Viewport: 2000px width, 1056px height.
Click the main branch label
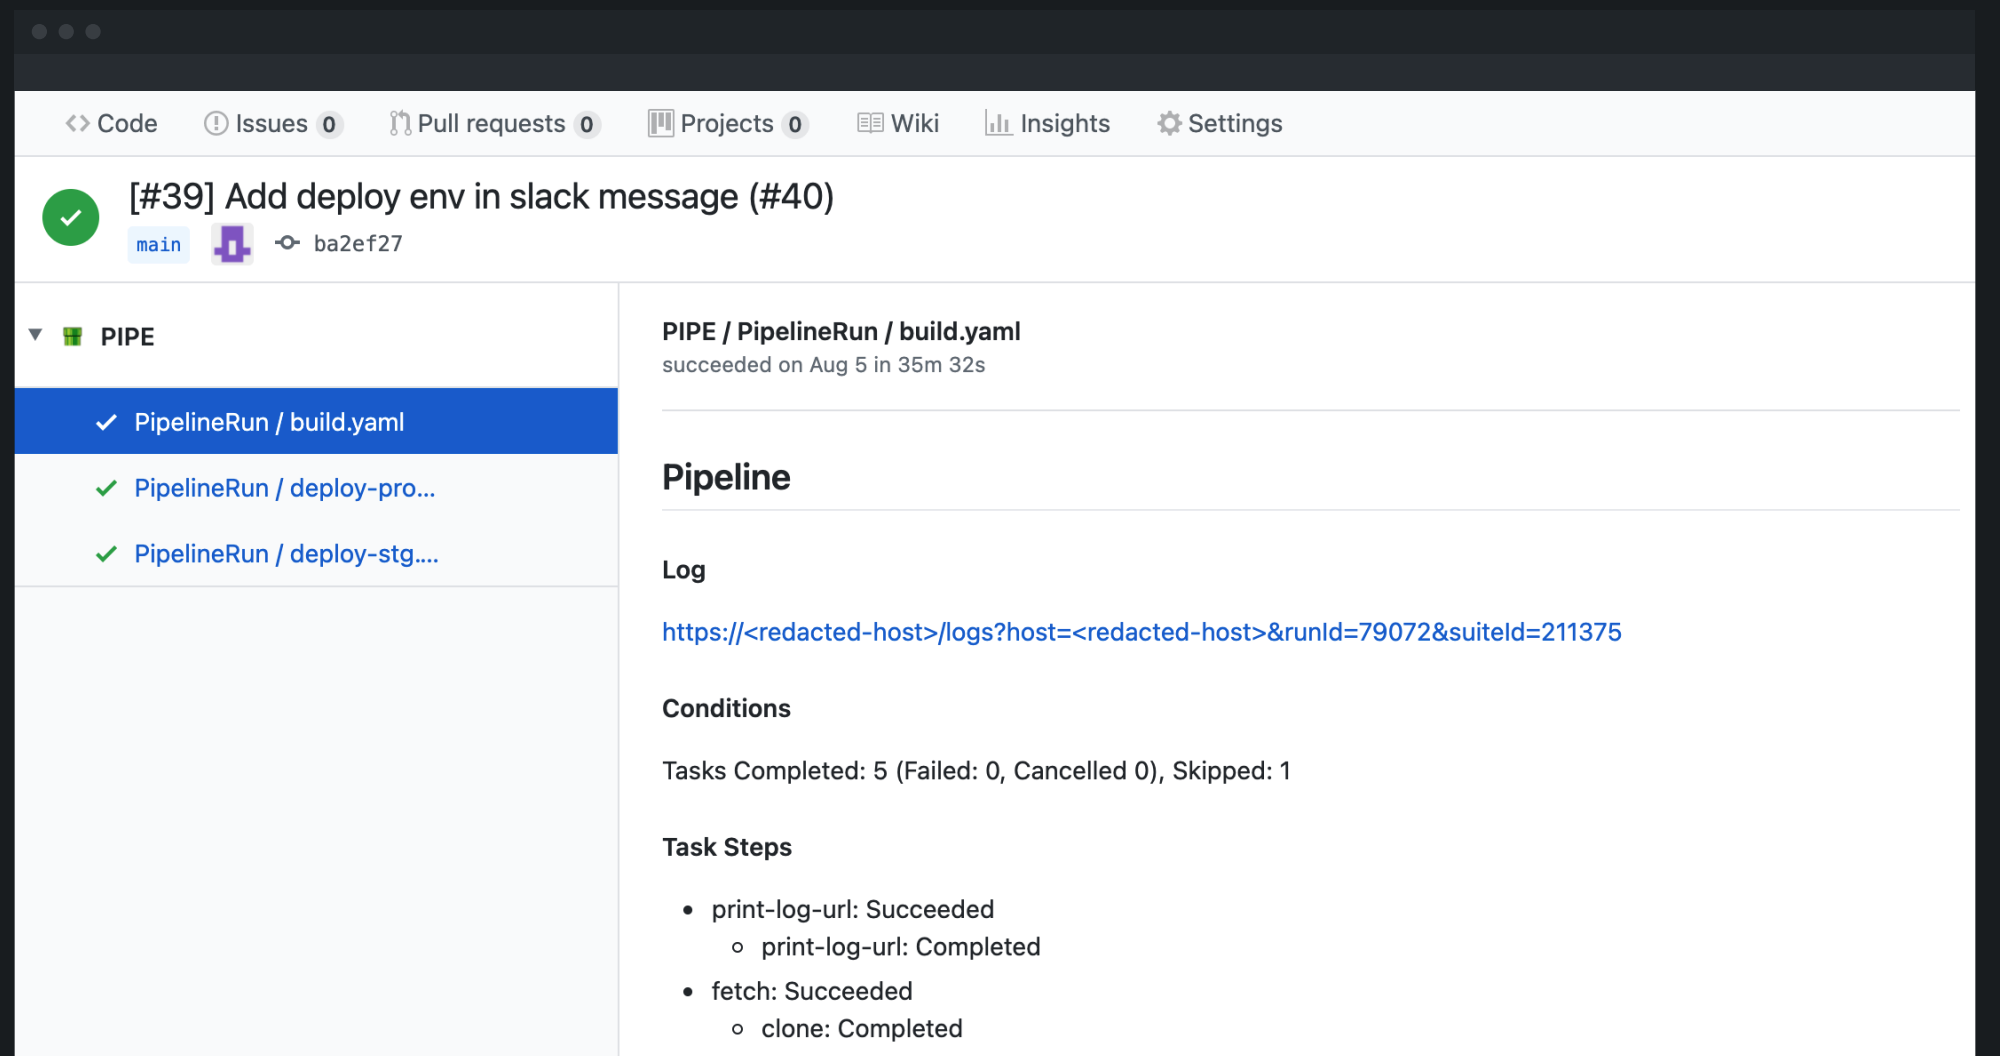pos(159,245)
